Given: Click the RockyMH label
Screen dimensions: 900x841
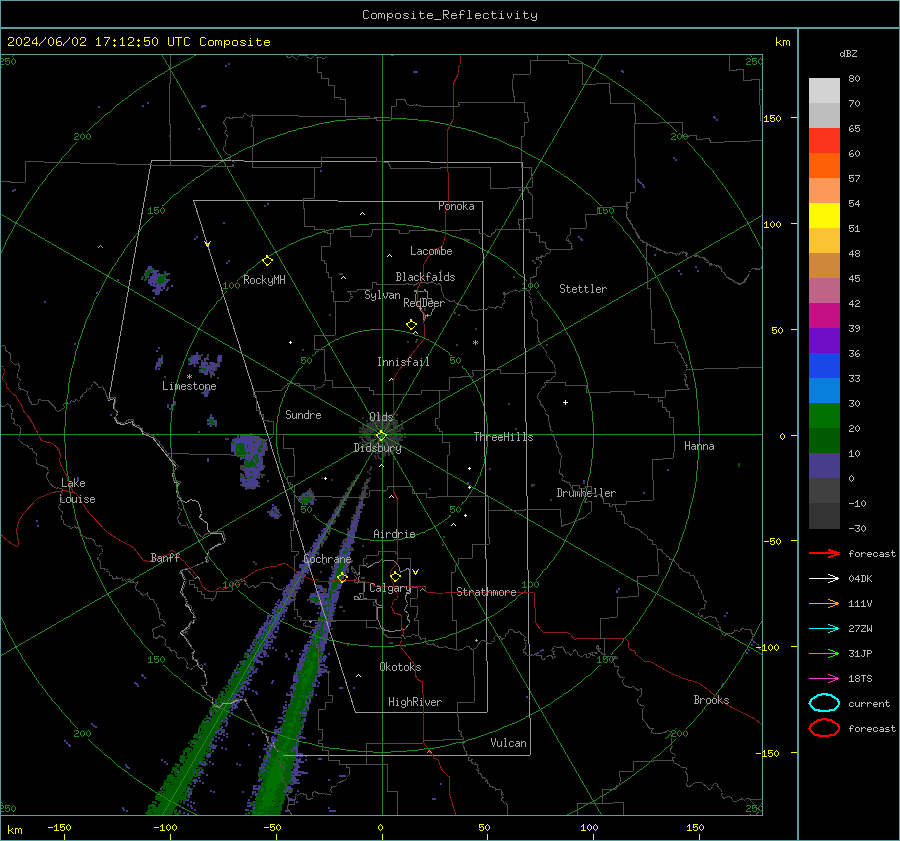Looking at the screenshot, I should [x=264, y=280].
